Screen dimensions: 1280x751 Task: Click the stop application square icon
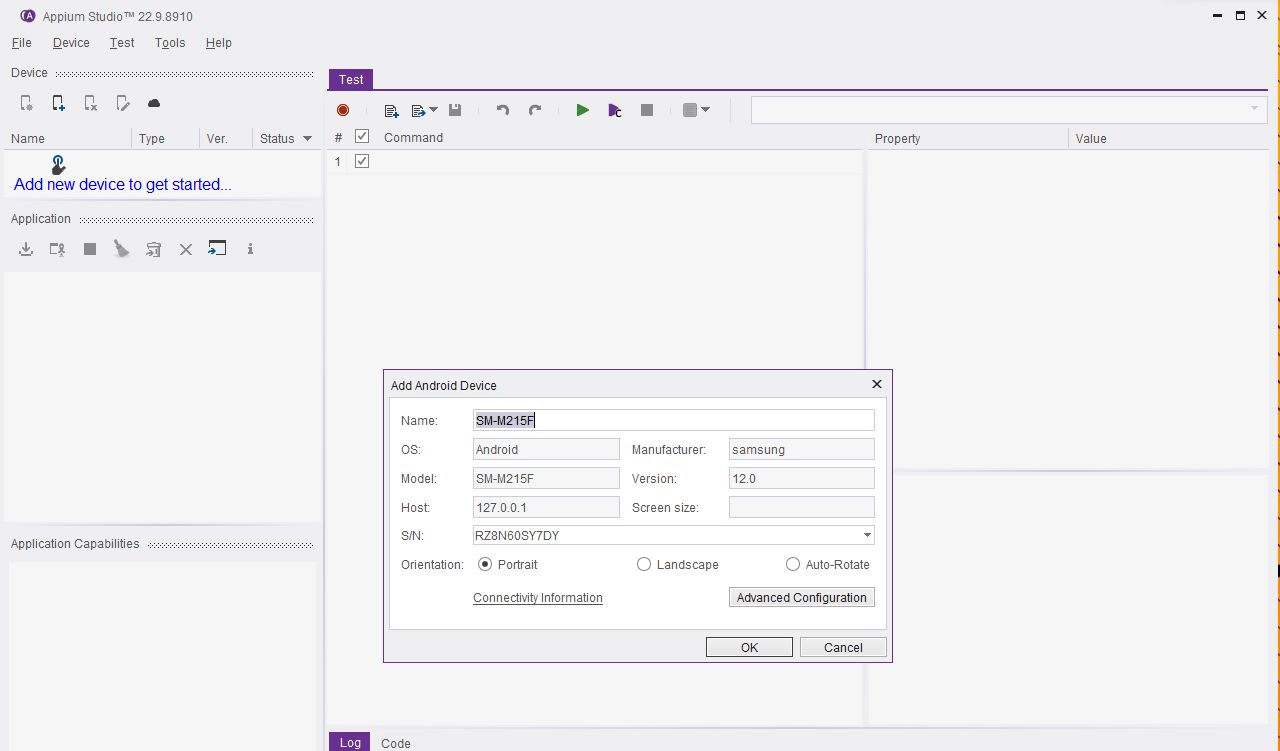90,249
